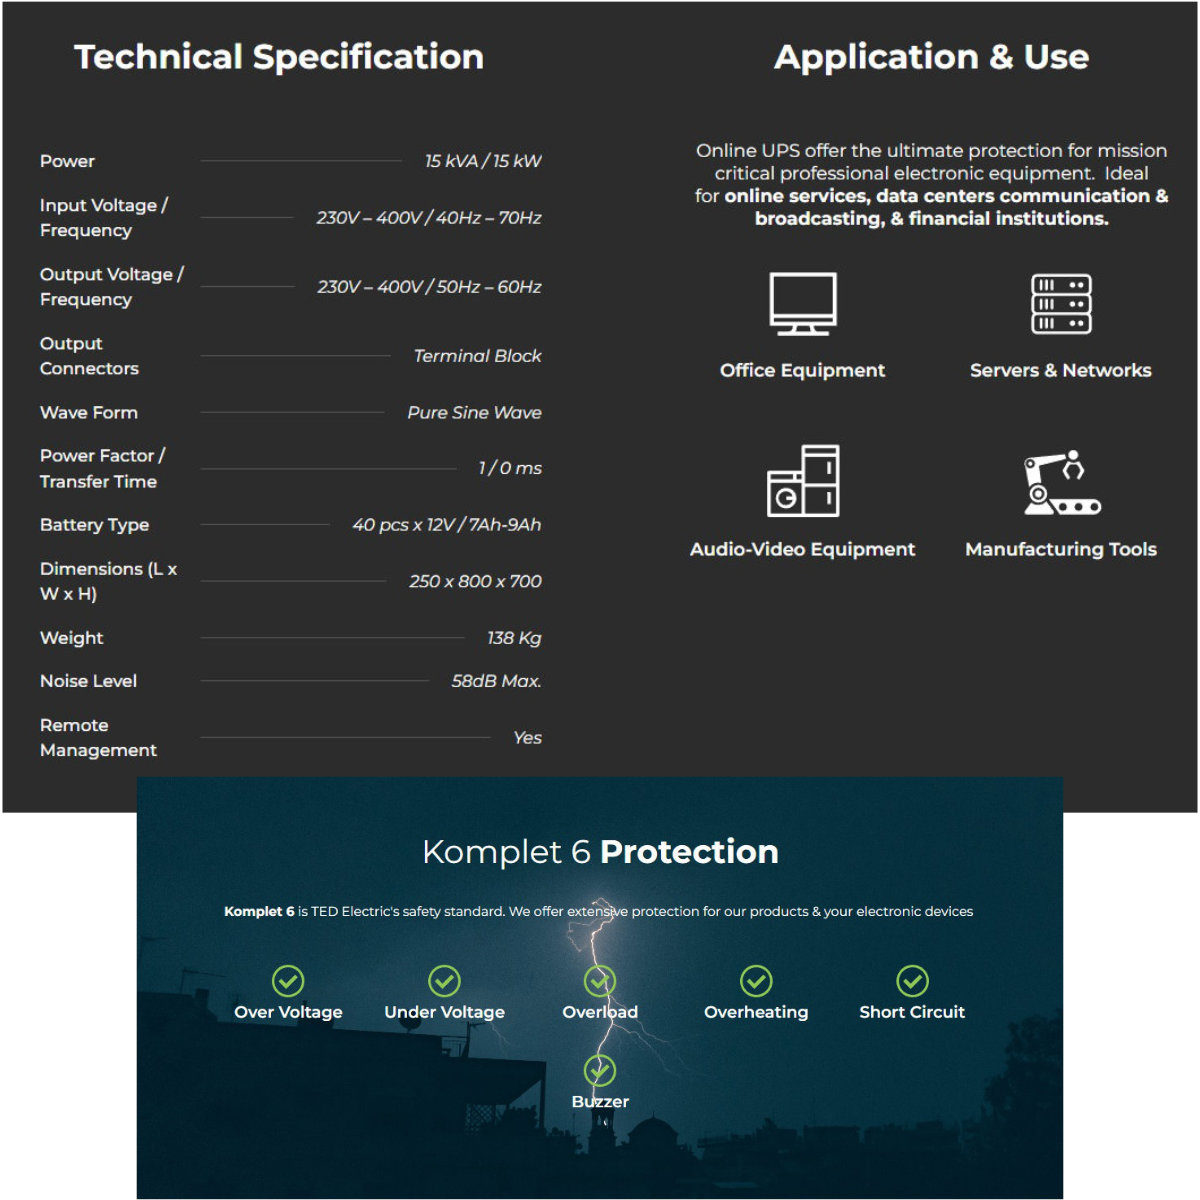Click the Output Connectors label

pos(89,355)
